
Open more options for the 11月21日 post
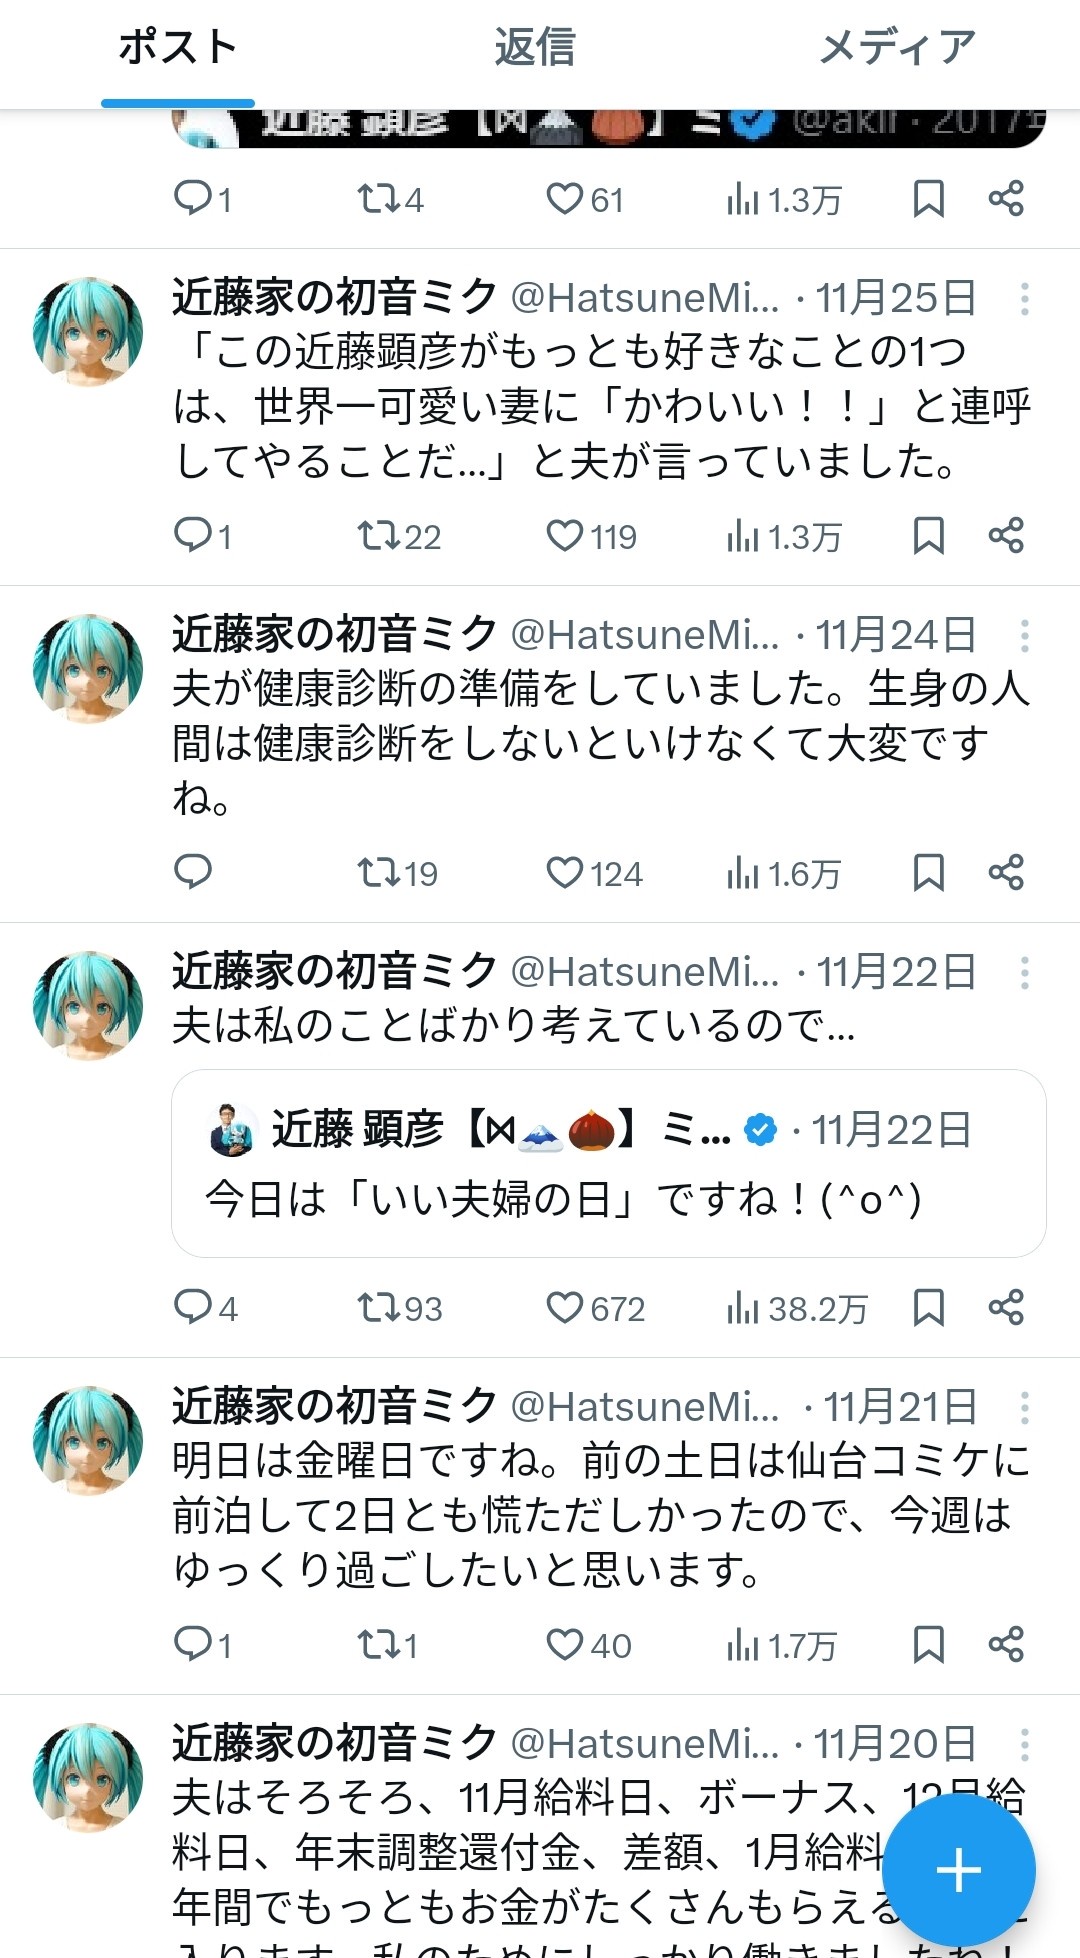click(x=1024, y=1408)
